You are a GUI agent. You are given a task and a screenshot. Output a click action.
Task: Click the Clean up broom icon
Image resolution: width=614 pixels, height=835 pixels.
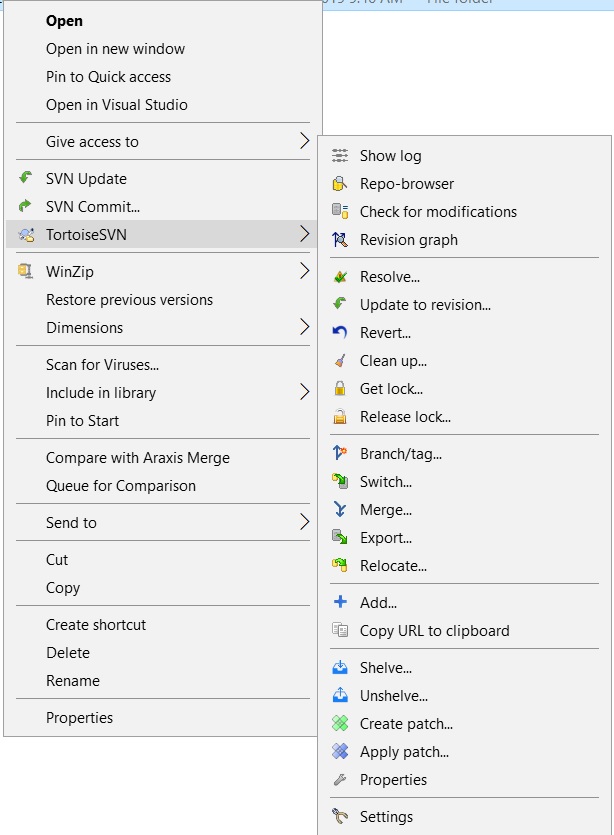click(340, 361)
